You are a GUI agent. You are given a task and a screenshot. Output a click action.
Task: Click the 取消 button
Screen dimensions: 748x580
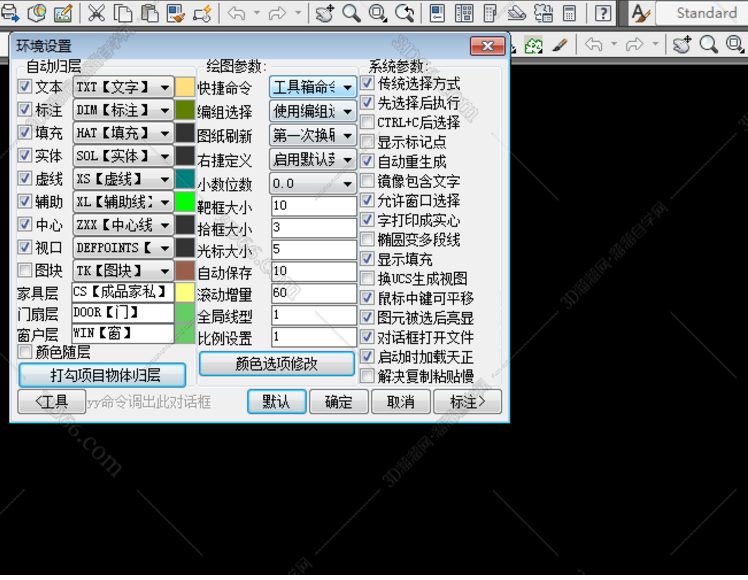tap(401, 402)
